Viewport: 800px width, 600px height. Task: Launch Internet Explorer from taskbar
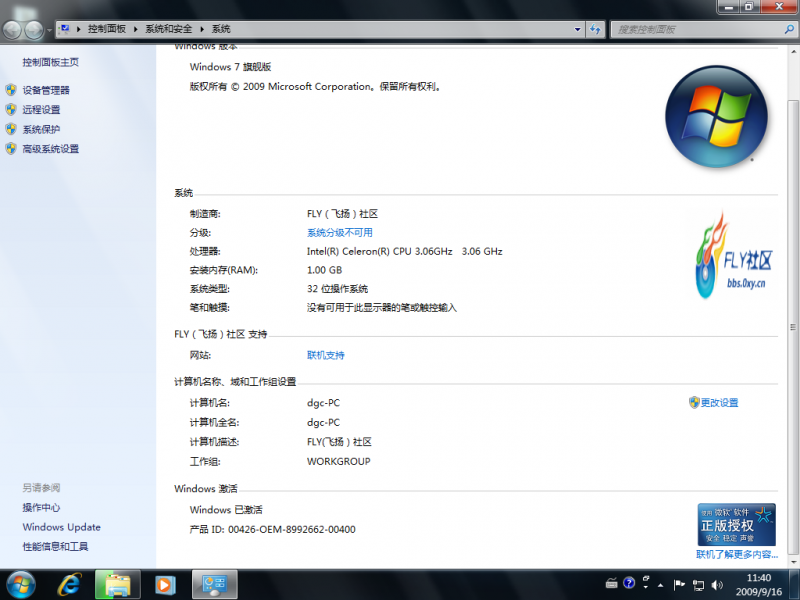[x=68, y=585]
